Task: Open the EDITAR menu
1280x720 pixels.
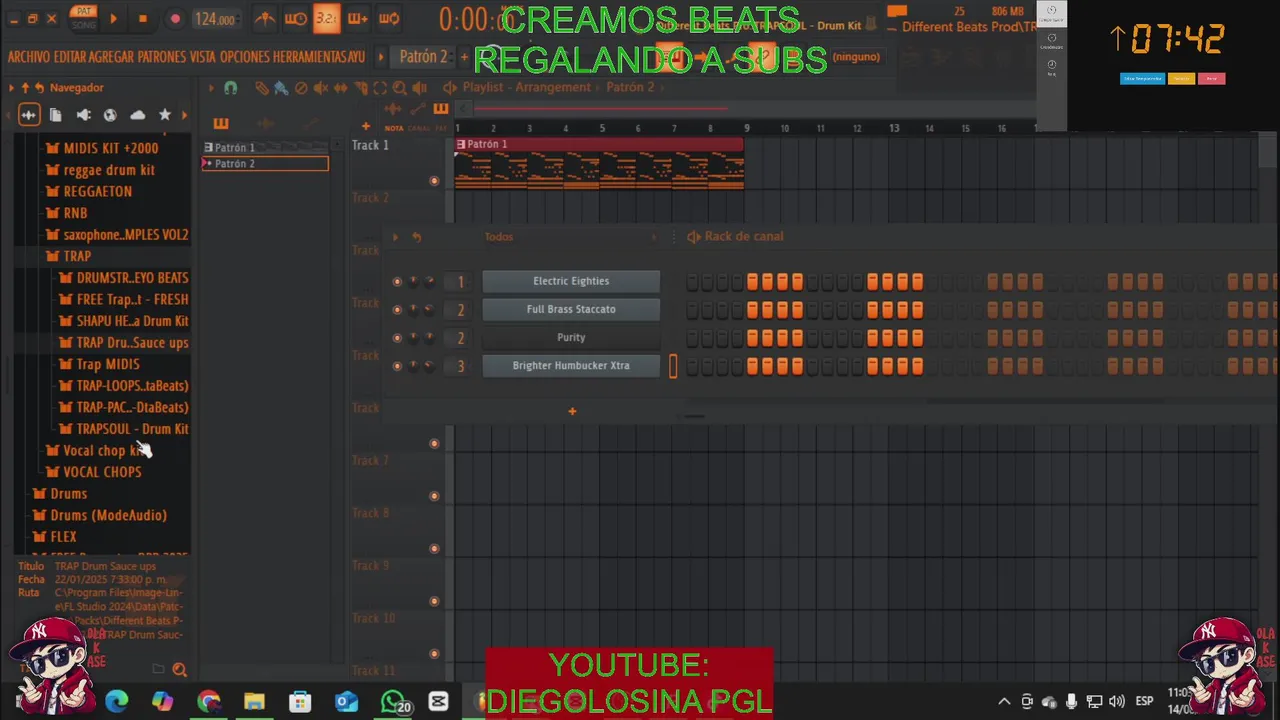Action: tap(70, 57)
